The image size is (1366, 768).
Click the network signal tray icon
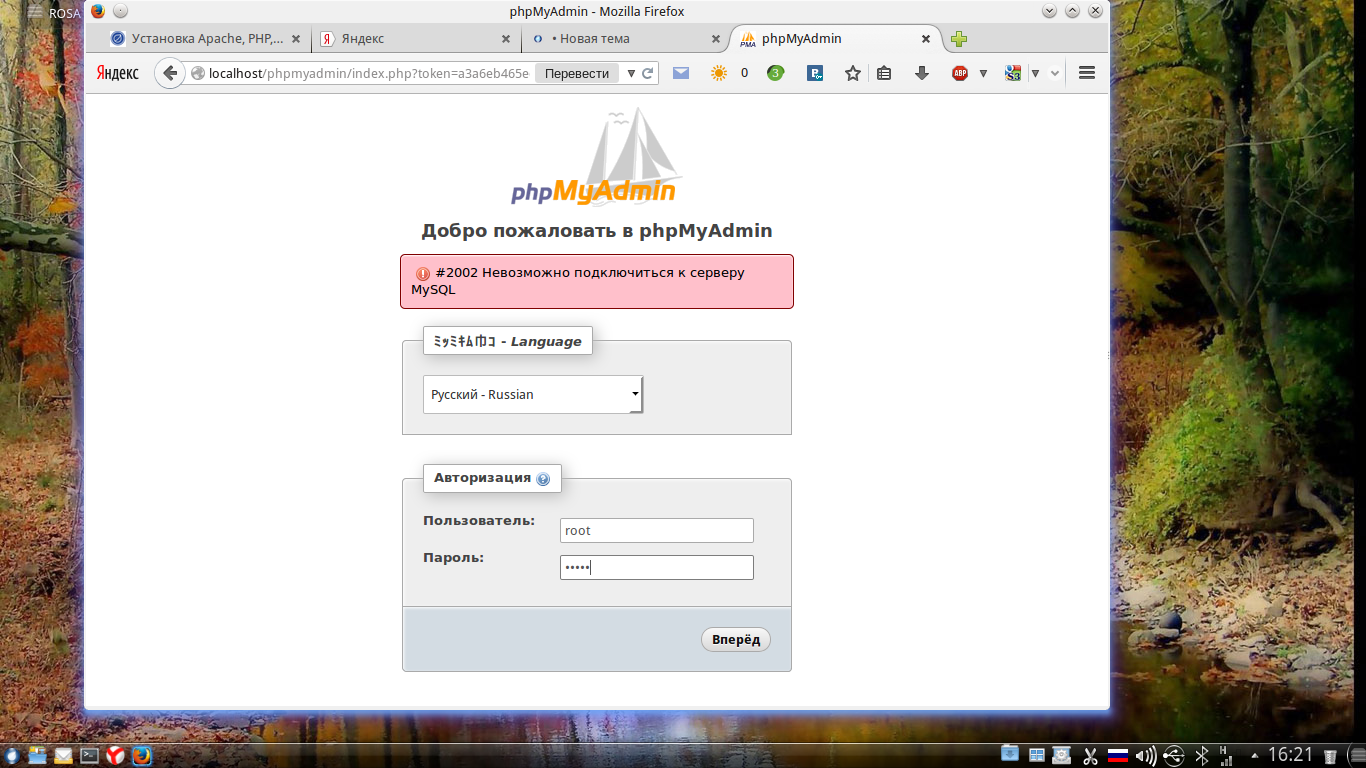pyautogui.click(x=1226, y=754)
